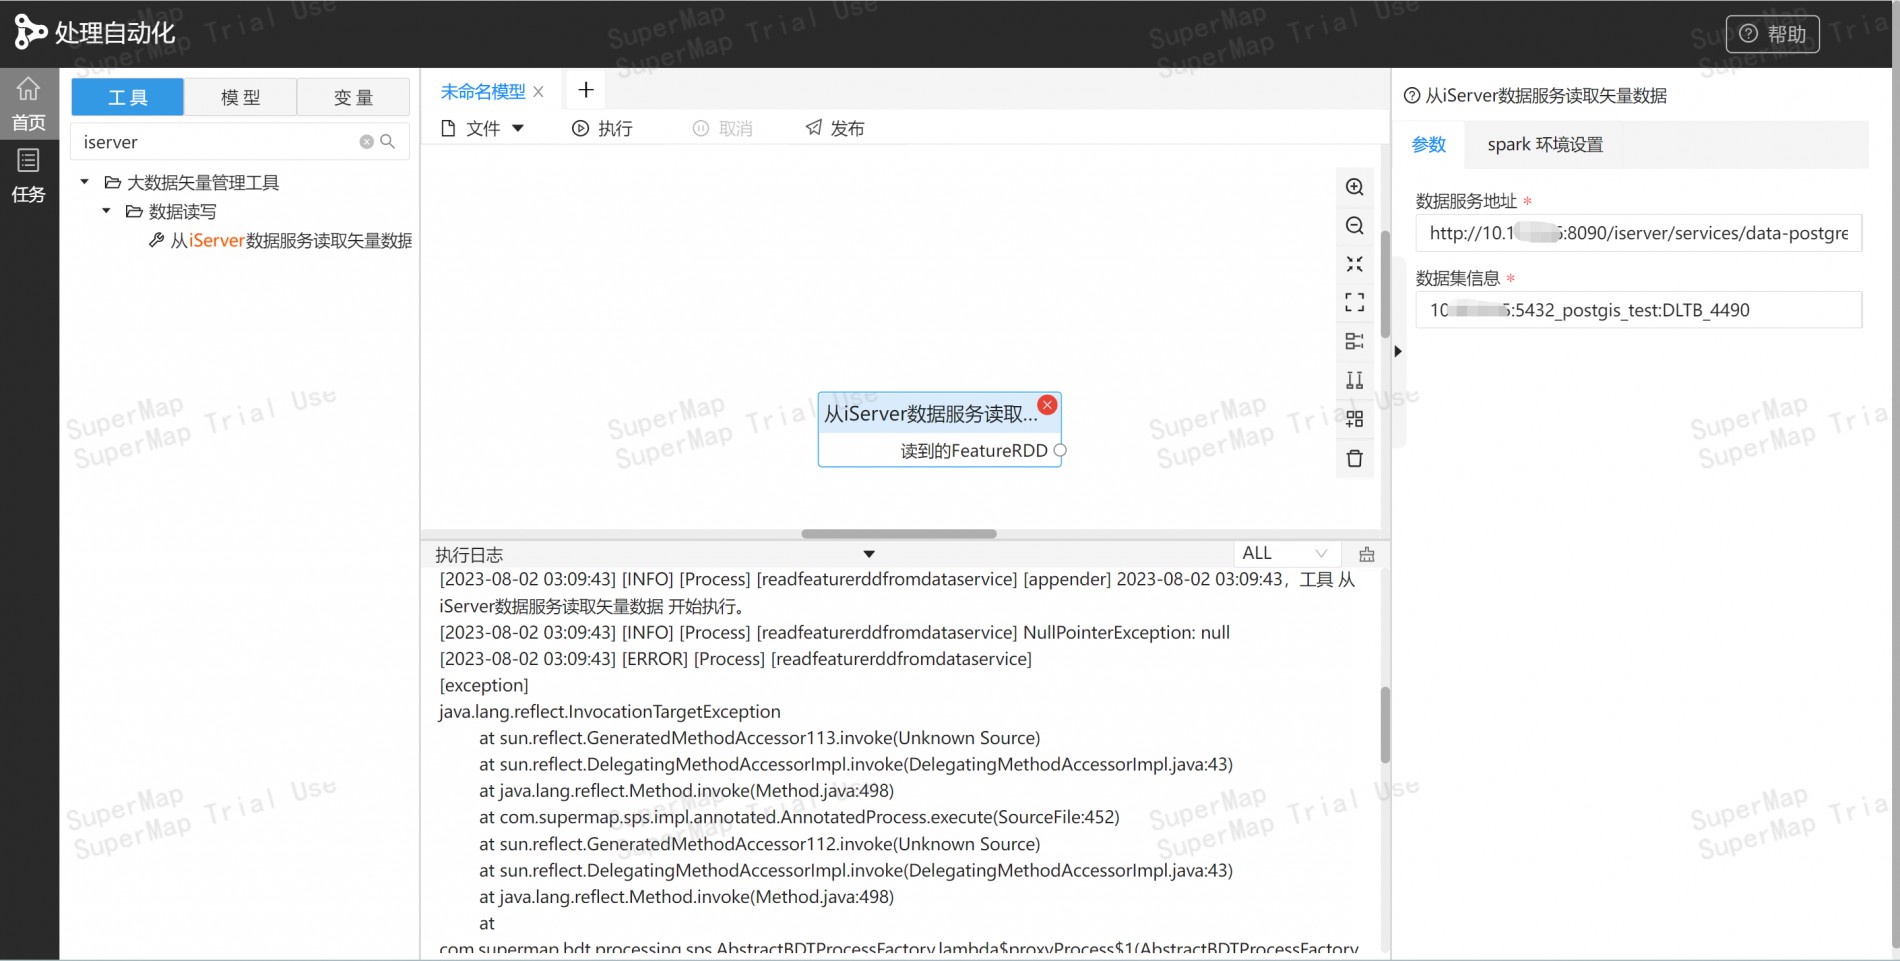Click the NullPointerException: null log line
The height and width of the screenshot is (961, 1900).
pos(834,633)
